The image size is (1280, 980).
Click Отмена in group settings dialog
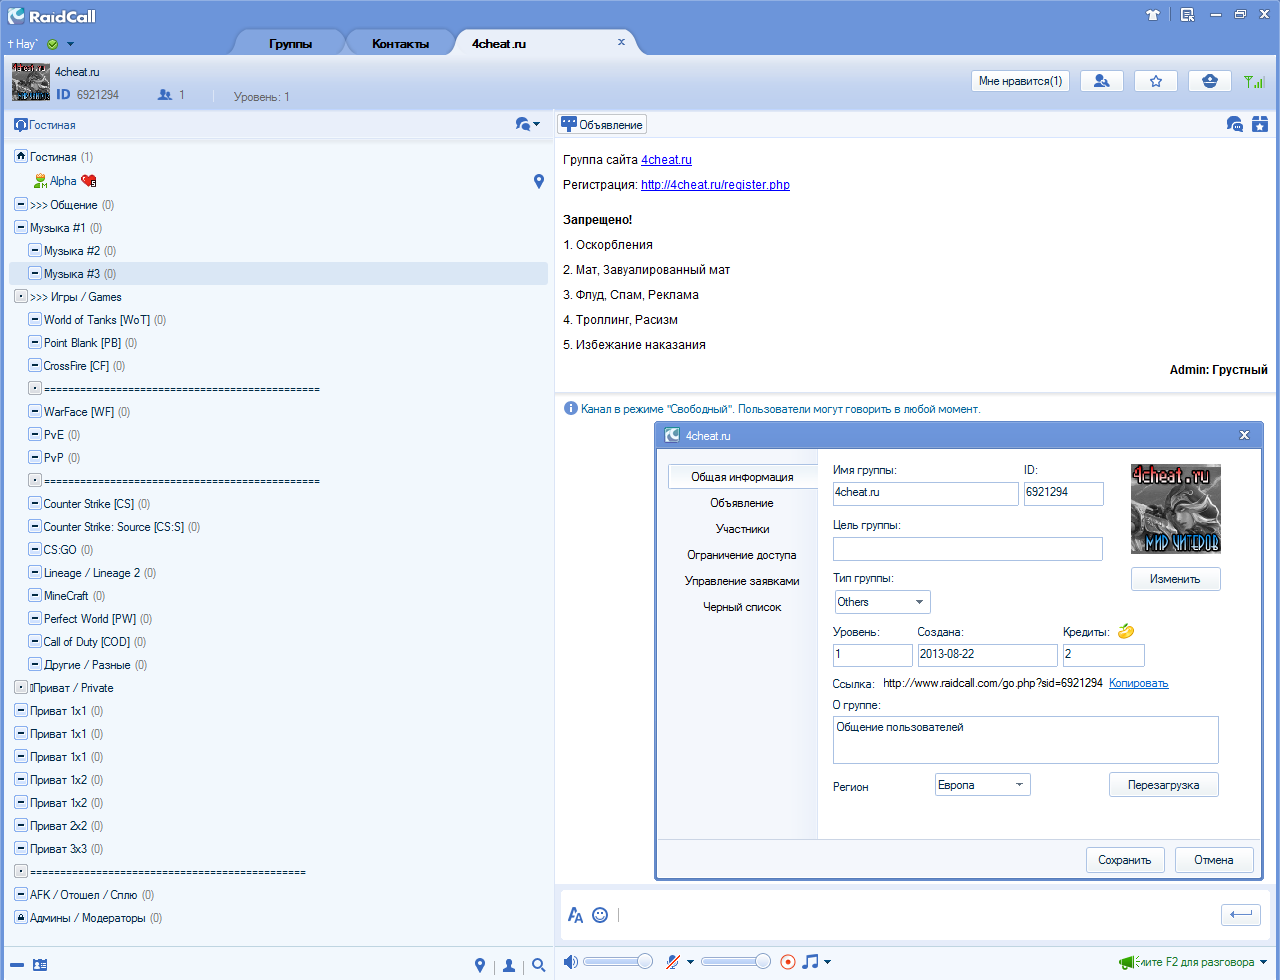[x=1214, y=859]
